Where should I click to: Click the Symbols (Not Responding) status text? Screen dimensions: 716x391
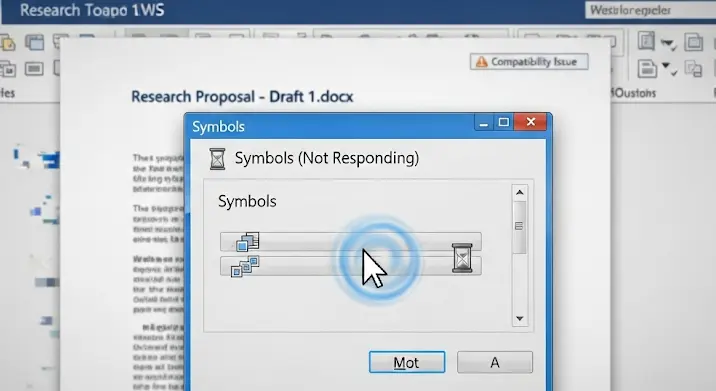click(326, 158)
